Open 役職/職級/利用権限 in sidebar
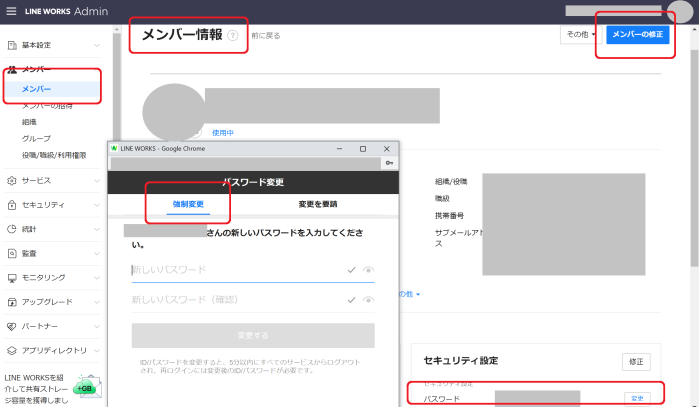 [x=54, y=155]
